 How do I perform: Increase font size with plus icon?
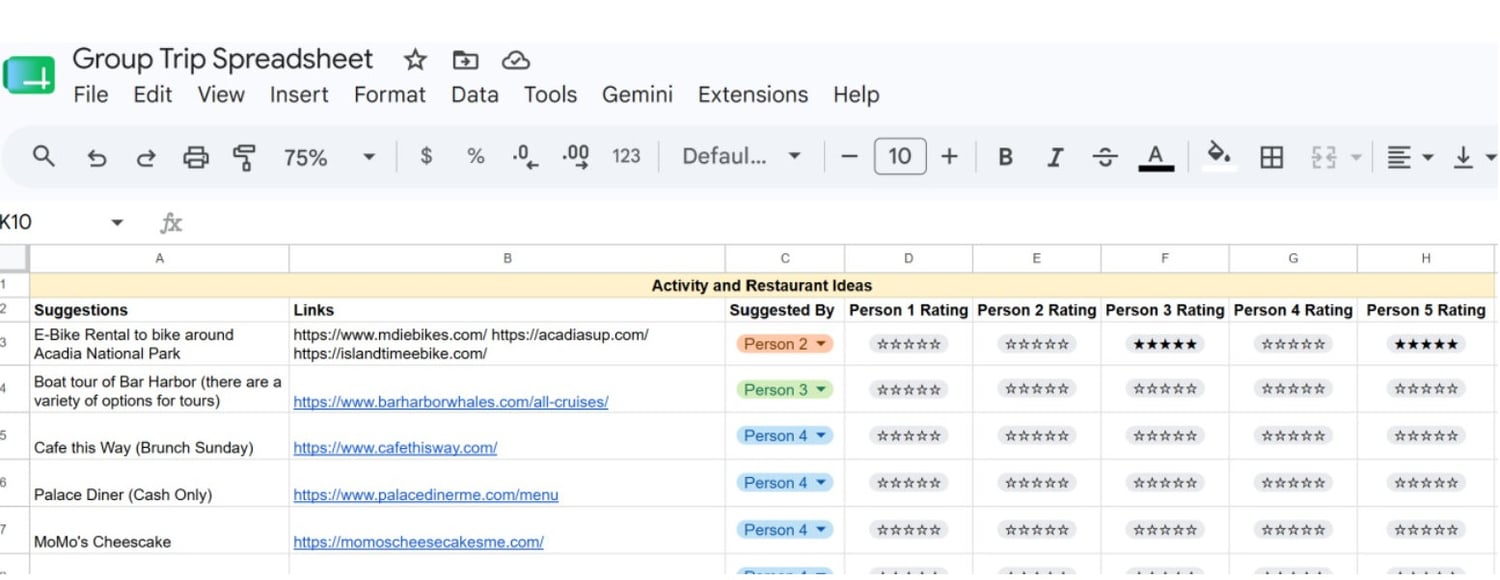[950, 156]
